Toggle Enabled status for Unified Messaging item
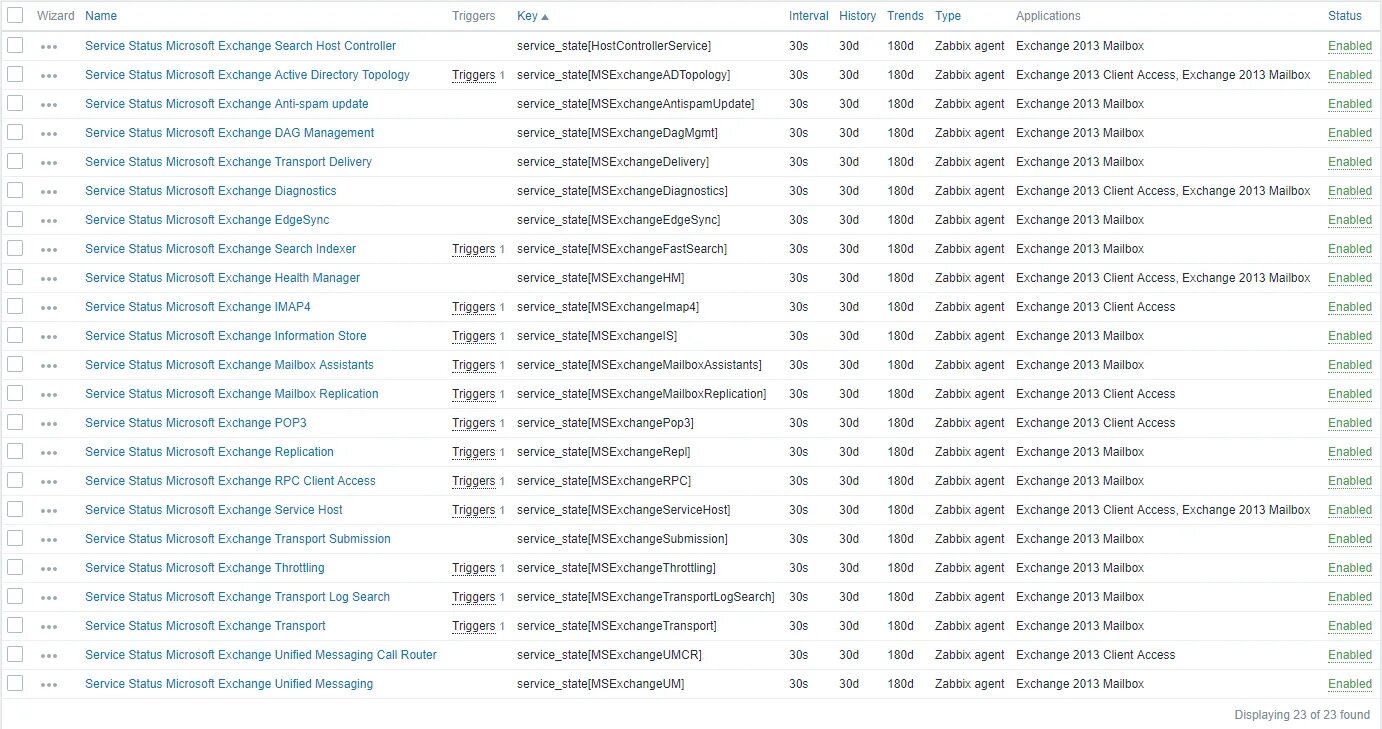1382x729 pixels. pos(1350,684)
